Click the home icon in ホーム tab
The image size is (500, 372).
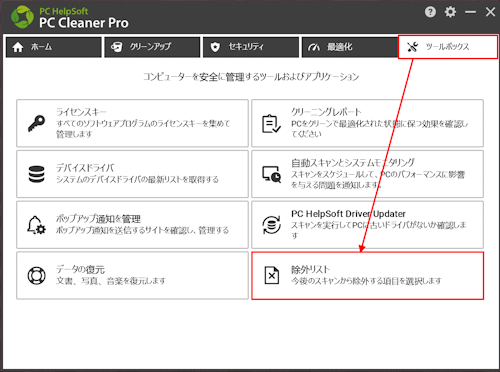tap(18, 47)
